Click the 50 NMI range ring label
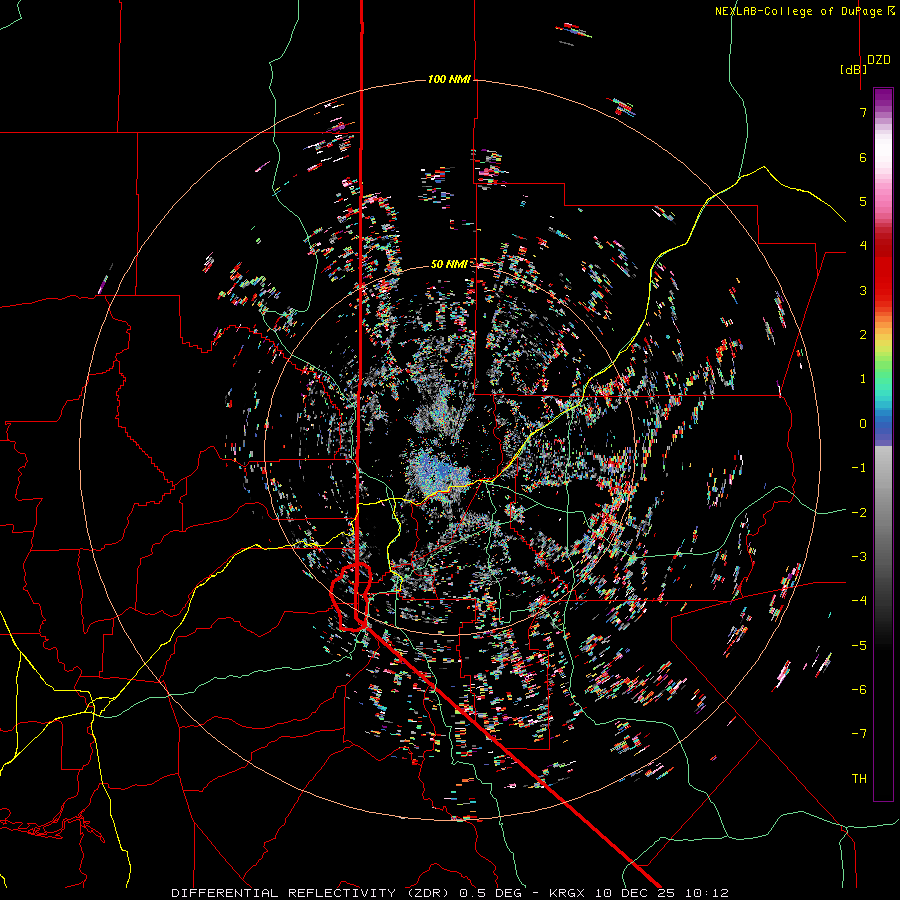Image resolution: width=900 pixels, height=900 pixels. pos(449,264)
